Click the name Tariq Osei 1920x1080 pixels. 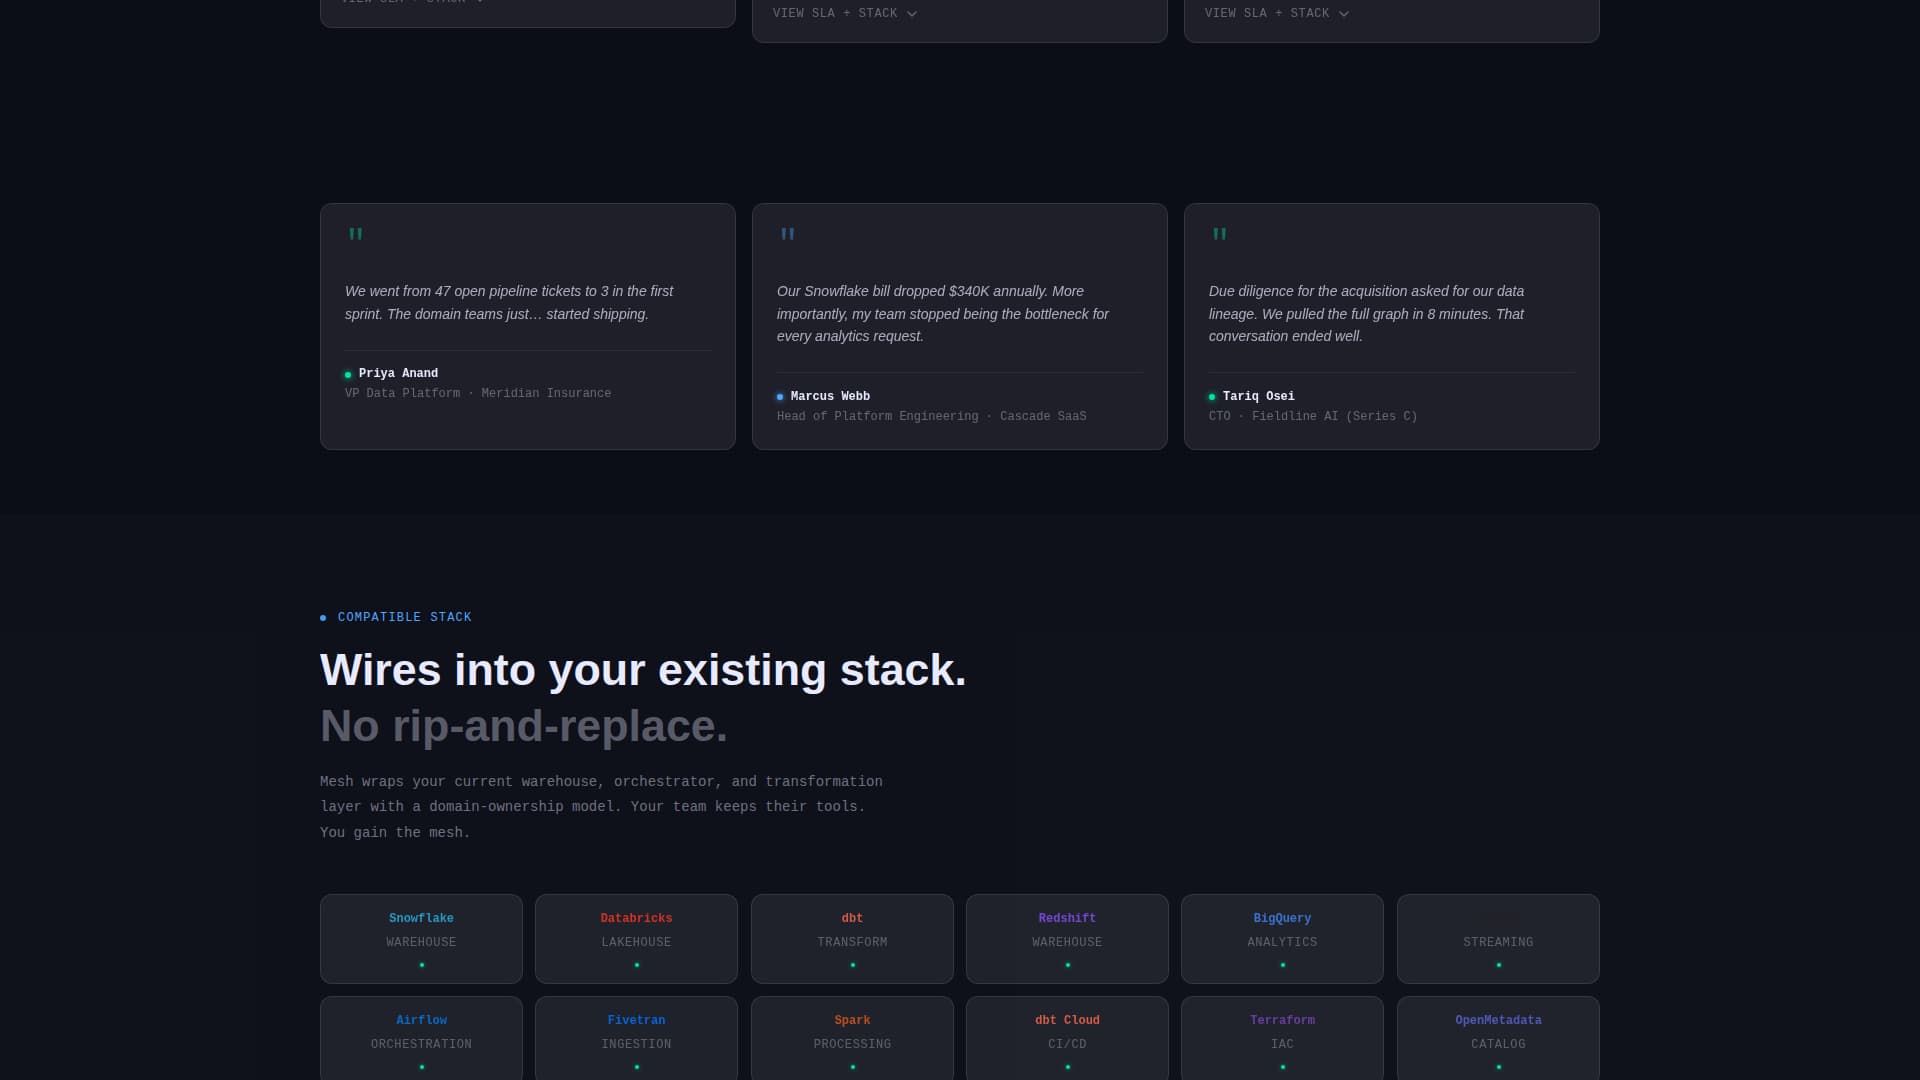coord(1258,396)
